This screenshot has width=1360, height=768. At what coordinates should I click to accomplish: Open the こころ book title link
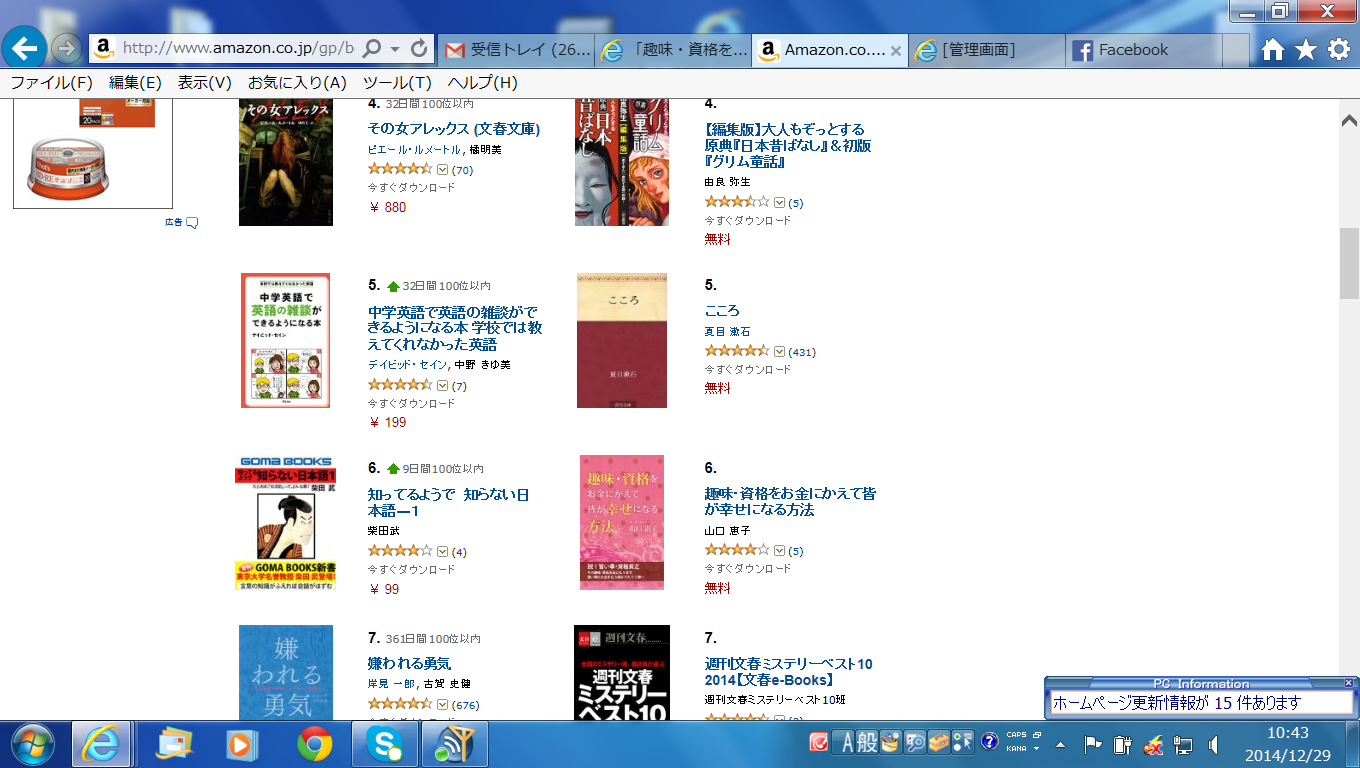tap(722, 311)
